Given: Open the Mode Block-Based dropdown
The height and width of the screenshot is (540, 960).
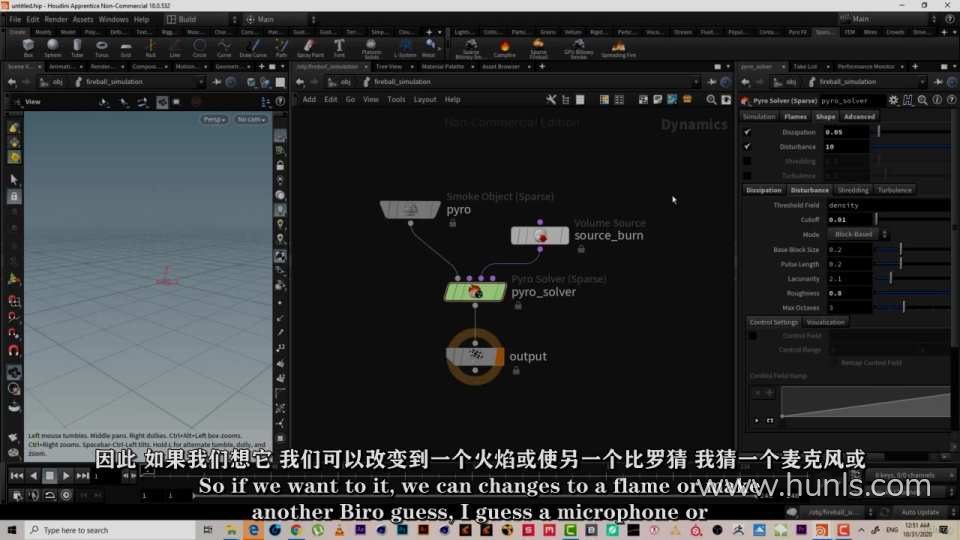Looking at the screenshot, I should (x=858, y=234).
